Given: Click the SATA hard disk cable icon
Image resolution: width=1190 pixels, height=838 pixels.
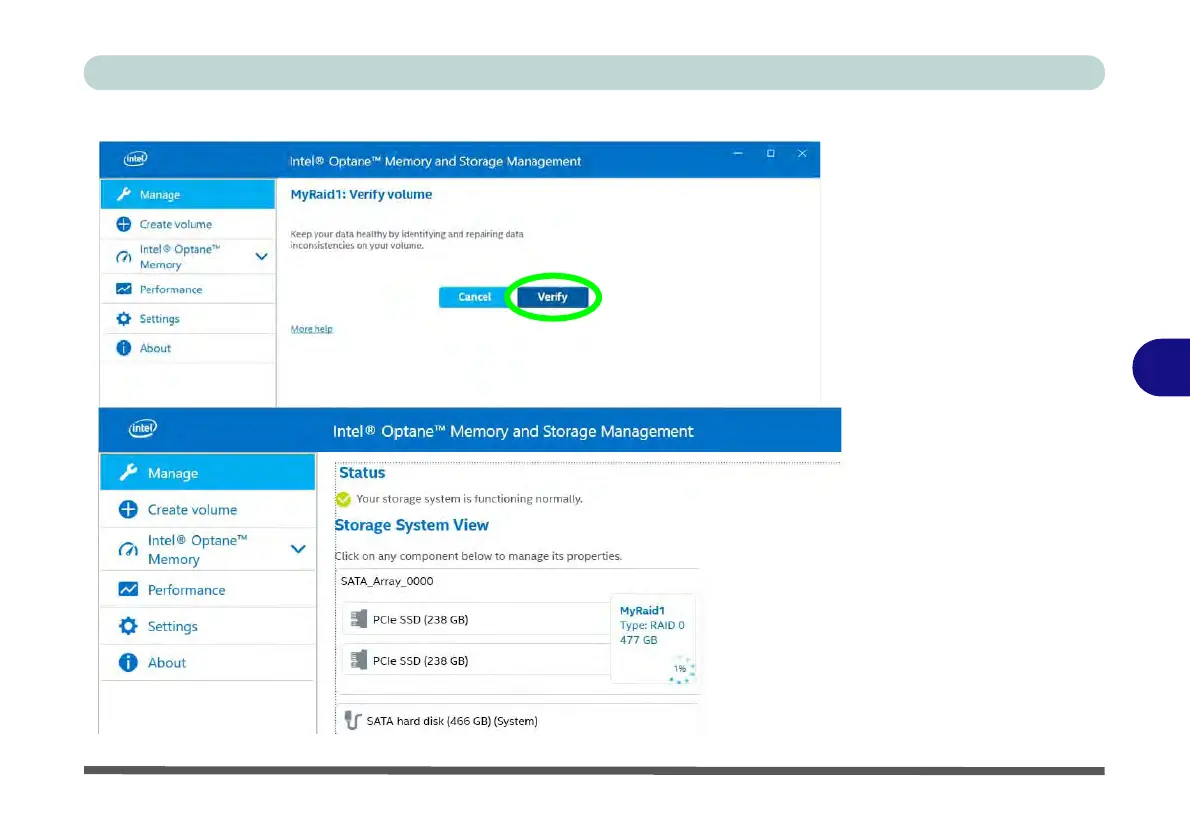Looking at the screenshot, I should click(x=352, y=720).
